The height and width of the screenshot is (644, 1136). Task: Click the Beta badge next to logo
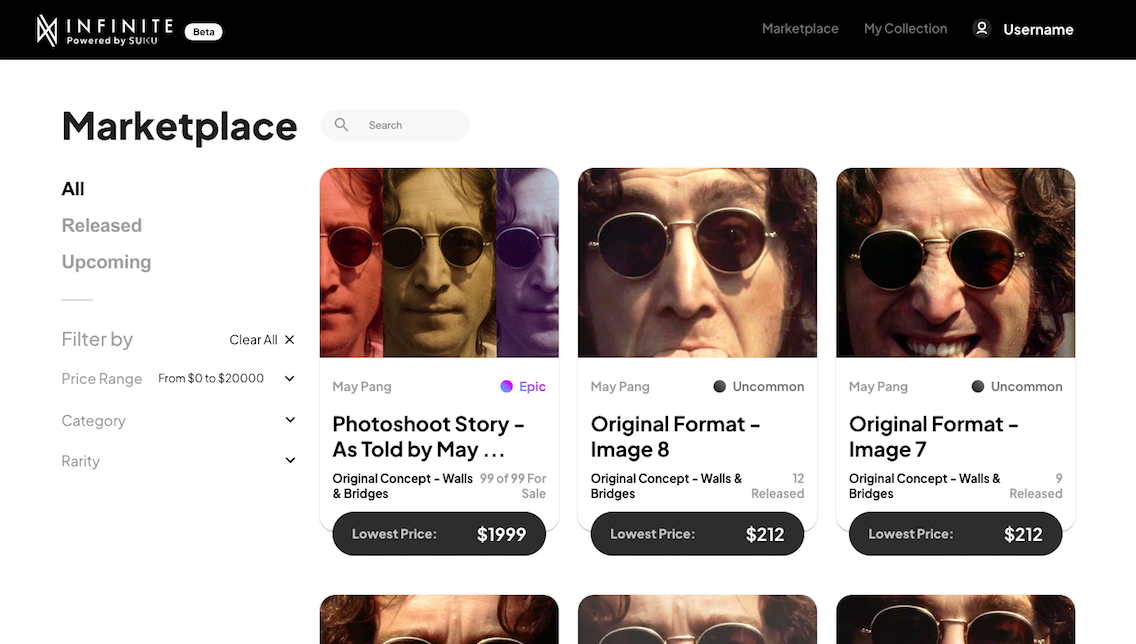[204, 32]
